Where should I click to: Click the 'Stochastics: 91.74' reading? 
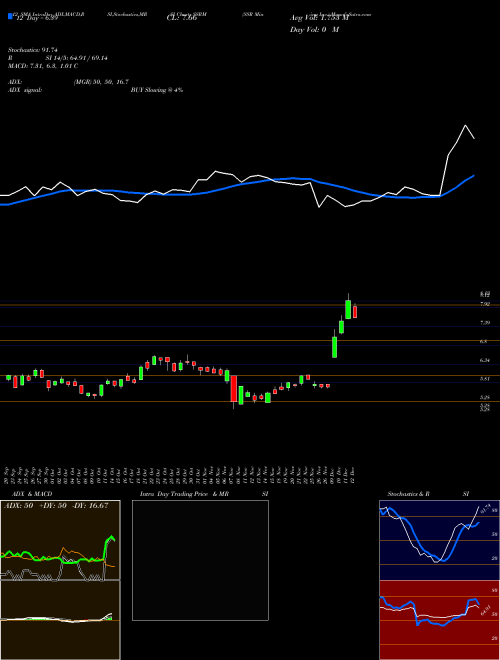tap(32, 50)
